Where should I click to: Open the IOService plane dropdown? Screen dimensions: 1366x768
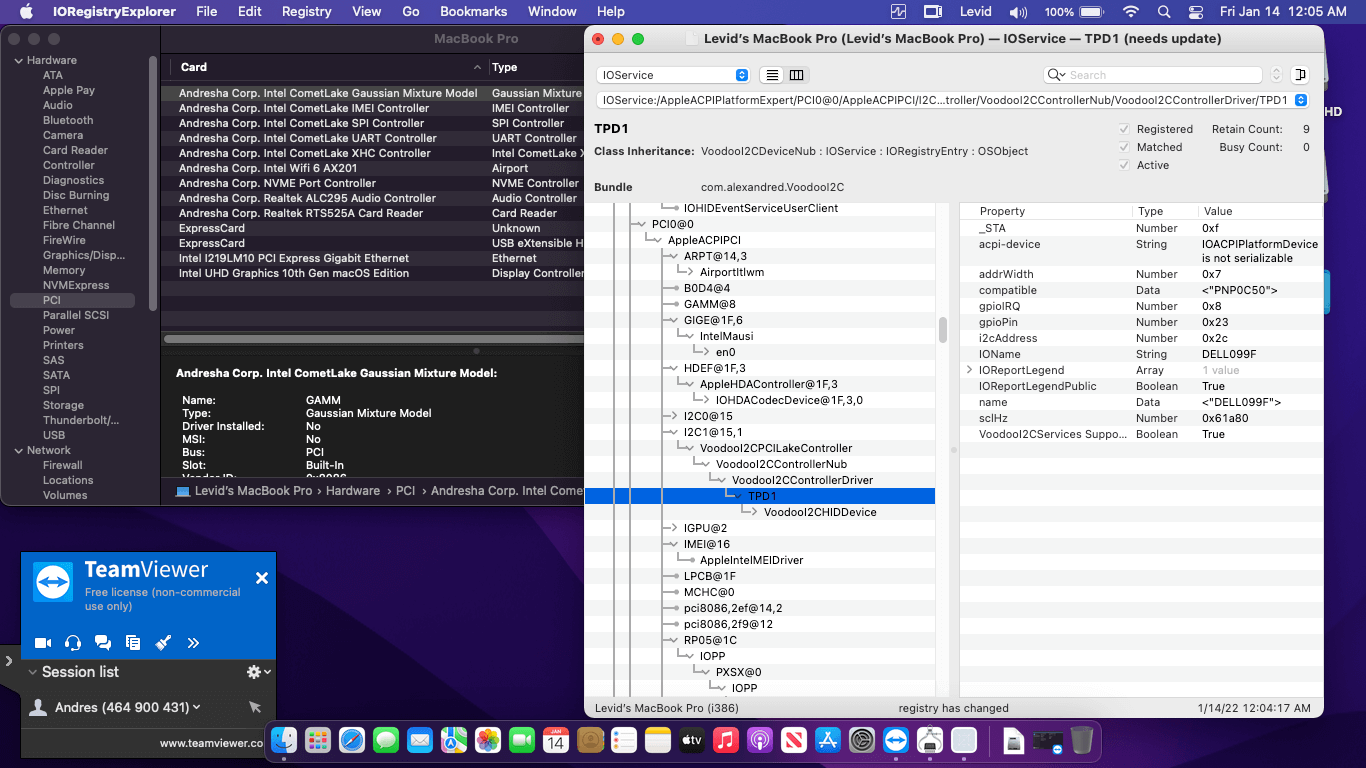[673, 75]
